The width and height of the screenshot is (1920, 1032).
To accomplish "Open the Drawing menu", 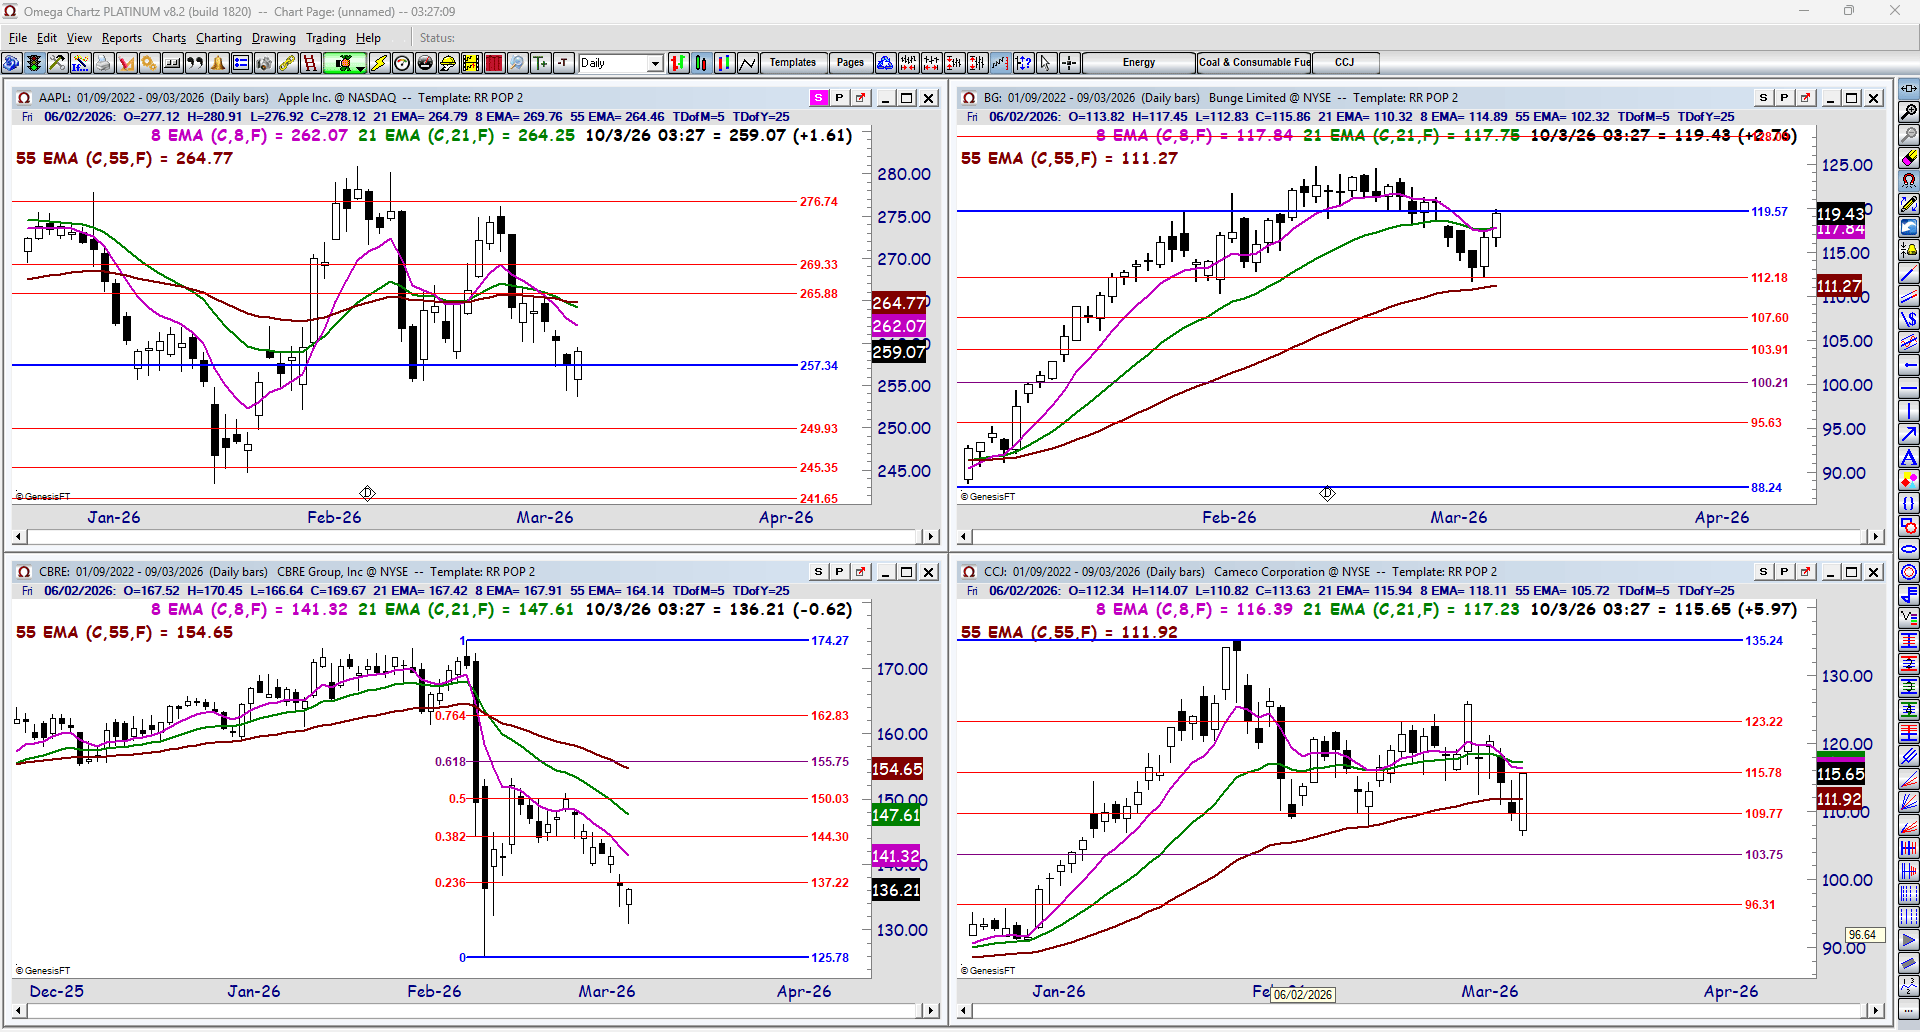I will coord(274,38).
